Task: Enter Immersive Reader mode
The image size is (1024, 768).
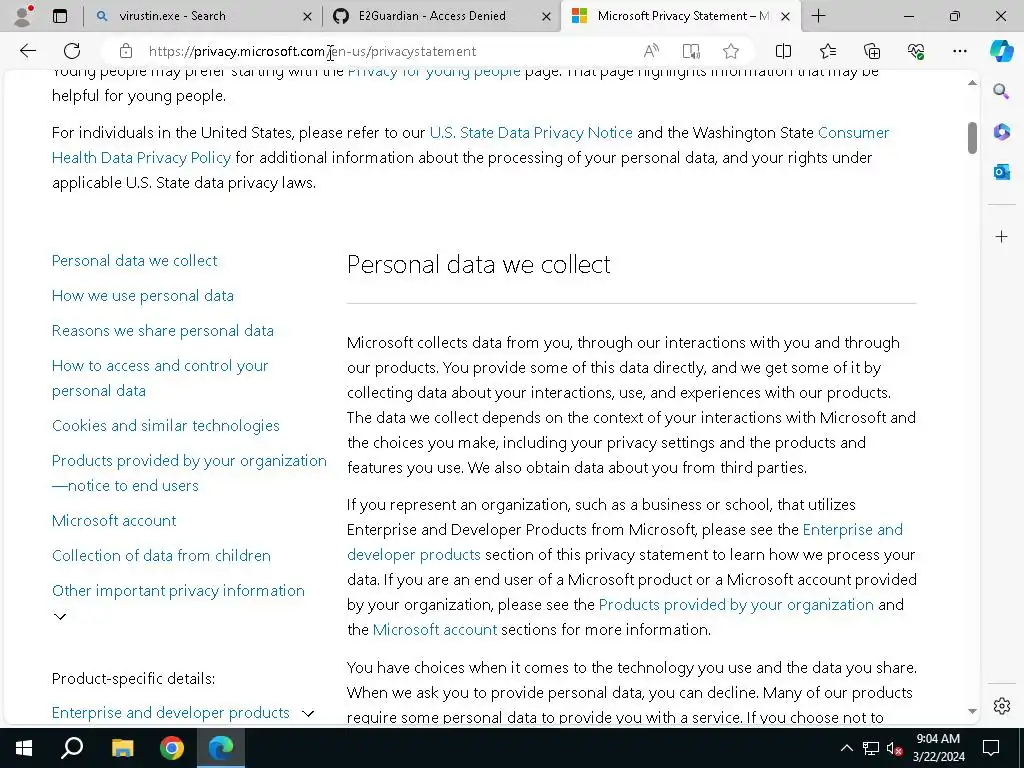Action: 691,51
